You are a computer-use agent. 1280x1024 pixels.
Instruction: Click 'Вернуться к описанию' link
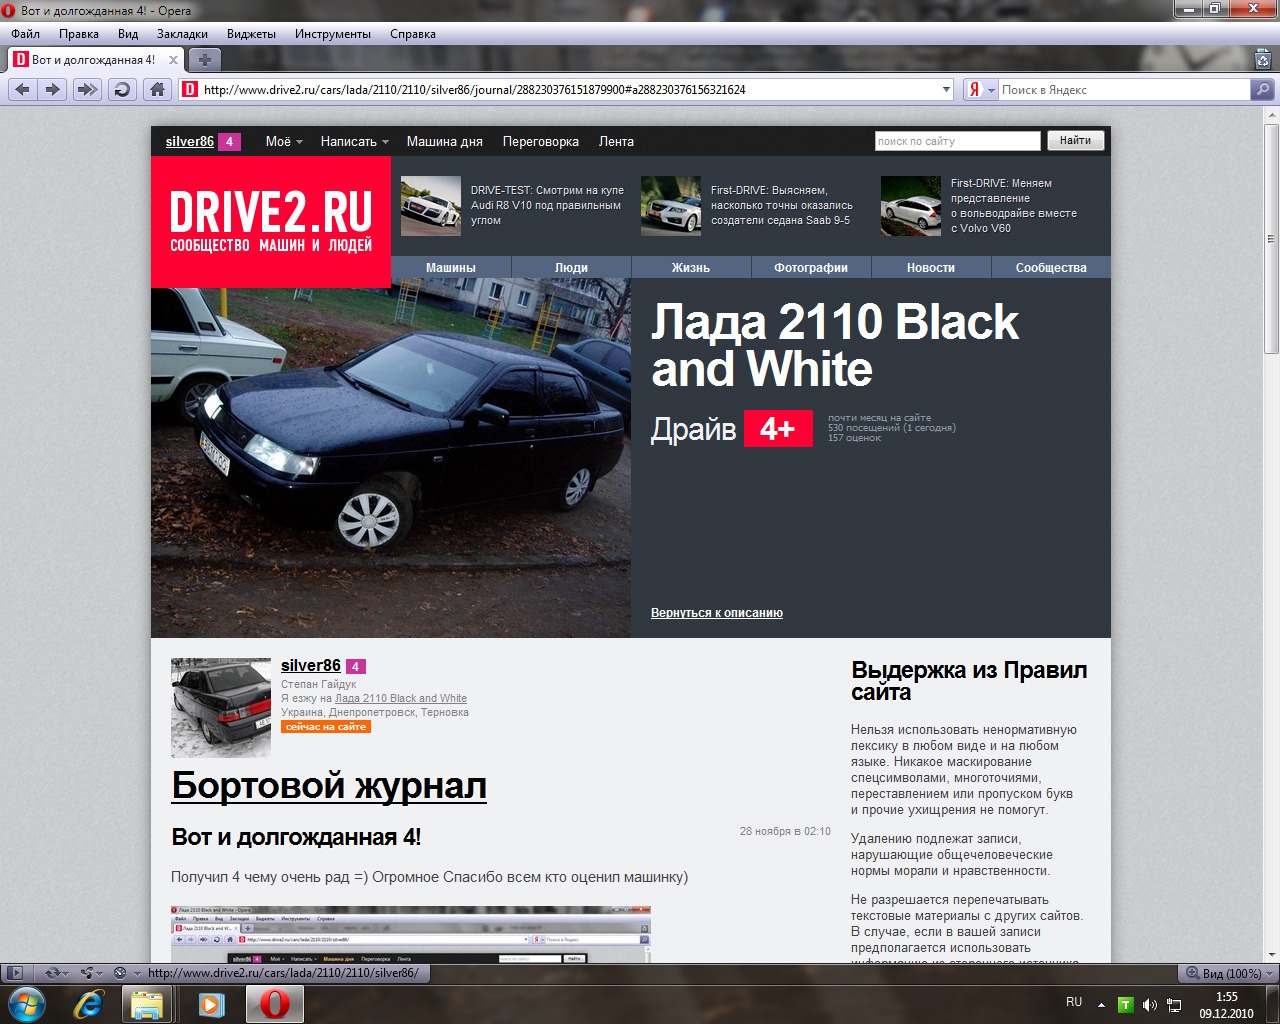(717, 612)
